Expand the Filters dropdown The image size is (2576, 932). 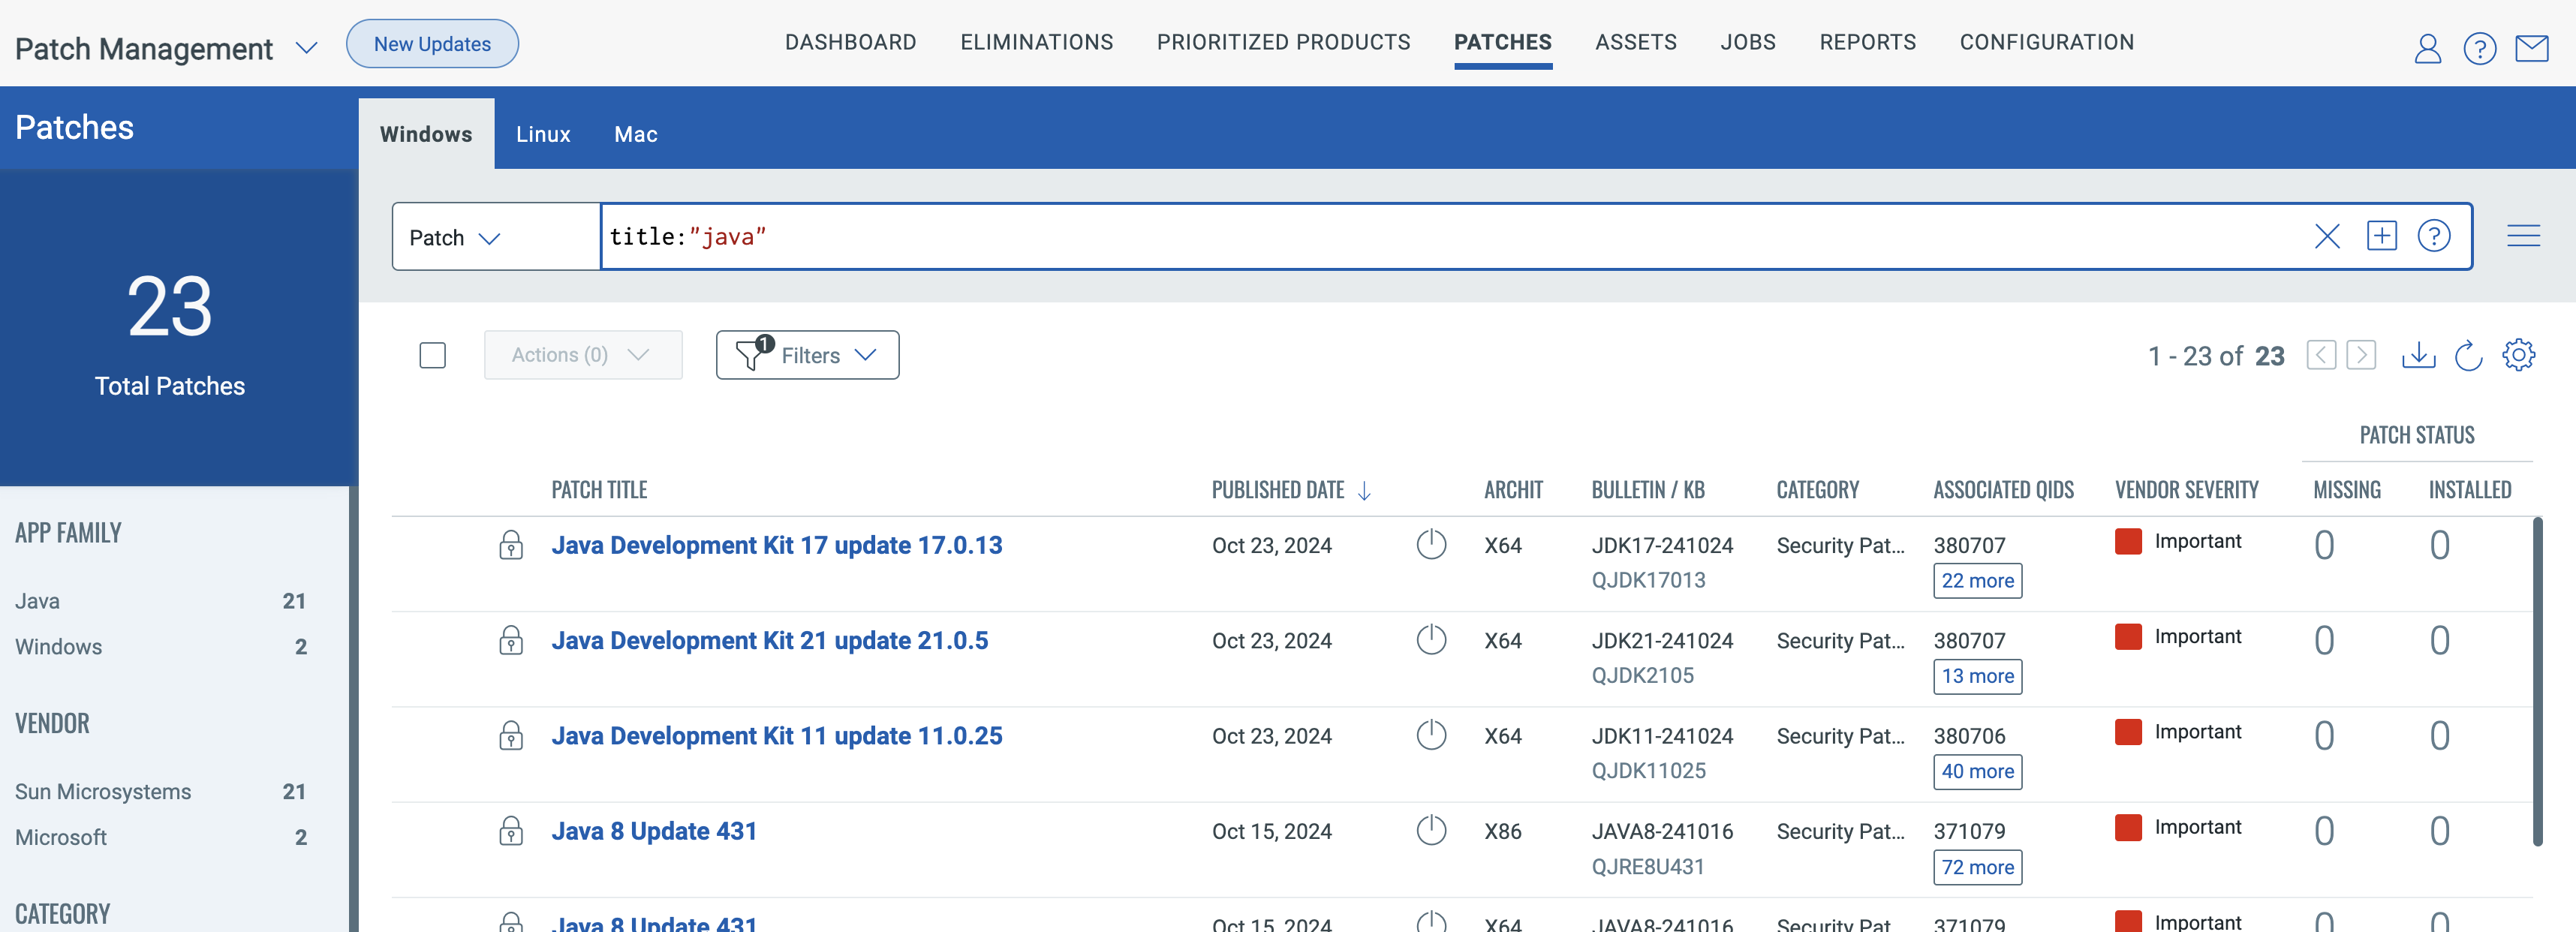pos(807,355)
